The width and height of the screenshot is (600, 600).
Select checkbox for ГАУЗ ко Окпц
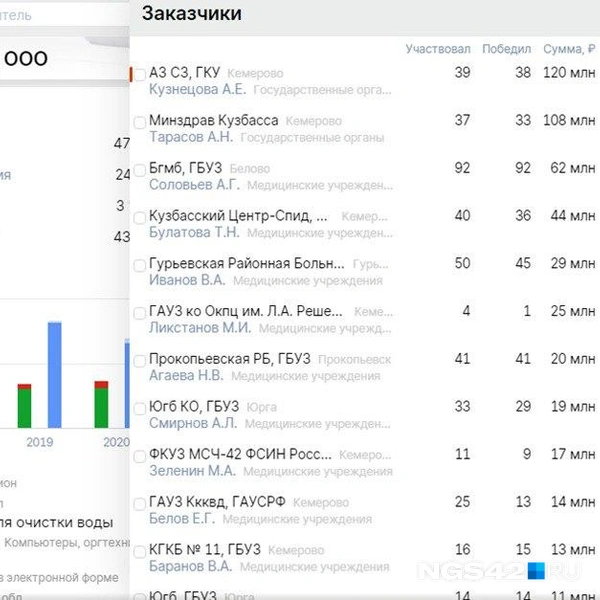point(140,313)
